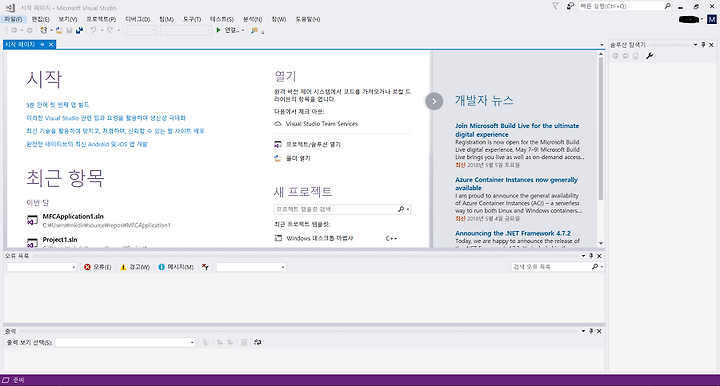
Task: Open the 디버그(D) menu
Action: (x=138, y=19)
